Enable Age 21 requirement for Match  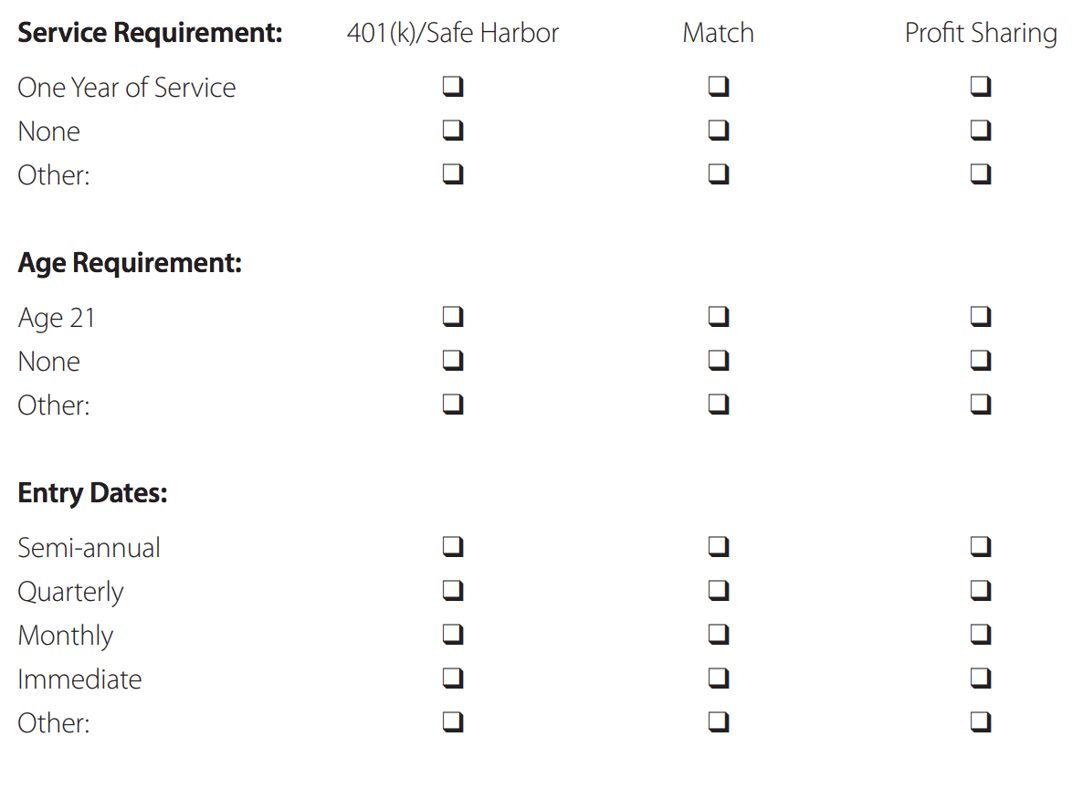(718, 317)
